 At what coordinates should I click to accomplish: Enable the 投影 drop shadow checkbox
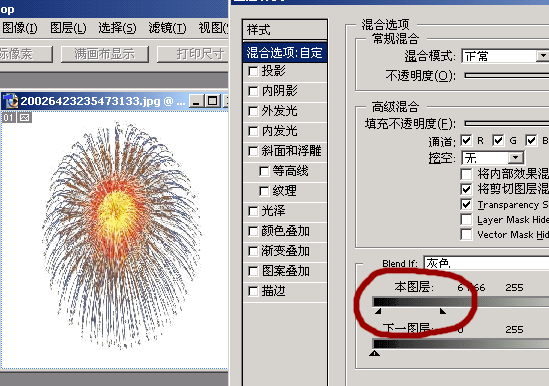[x=253, y=71]
